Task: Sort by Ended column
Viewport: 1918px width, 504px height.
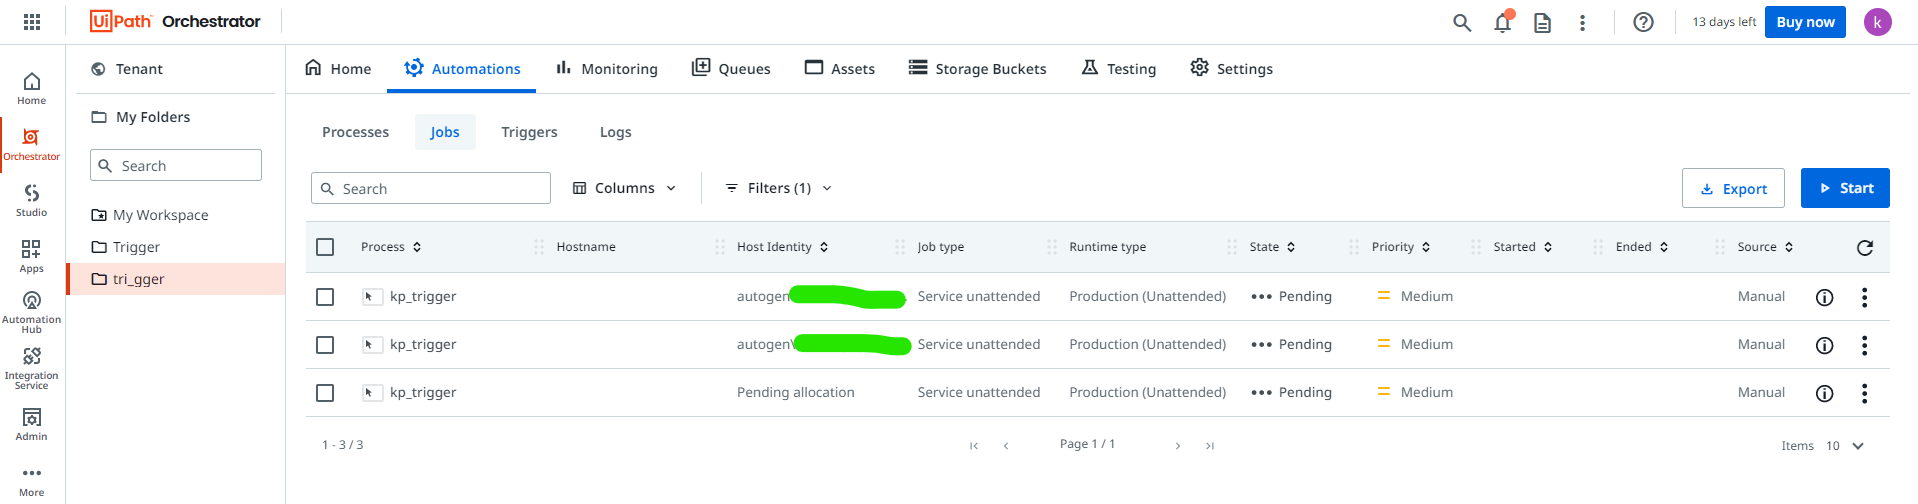Action: [1642, 247]
